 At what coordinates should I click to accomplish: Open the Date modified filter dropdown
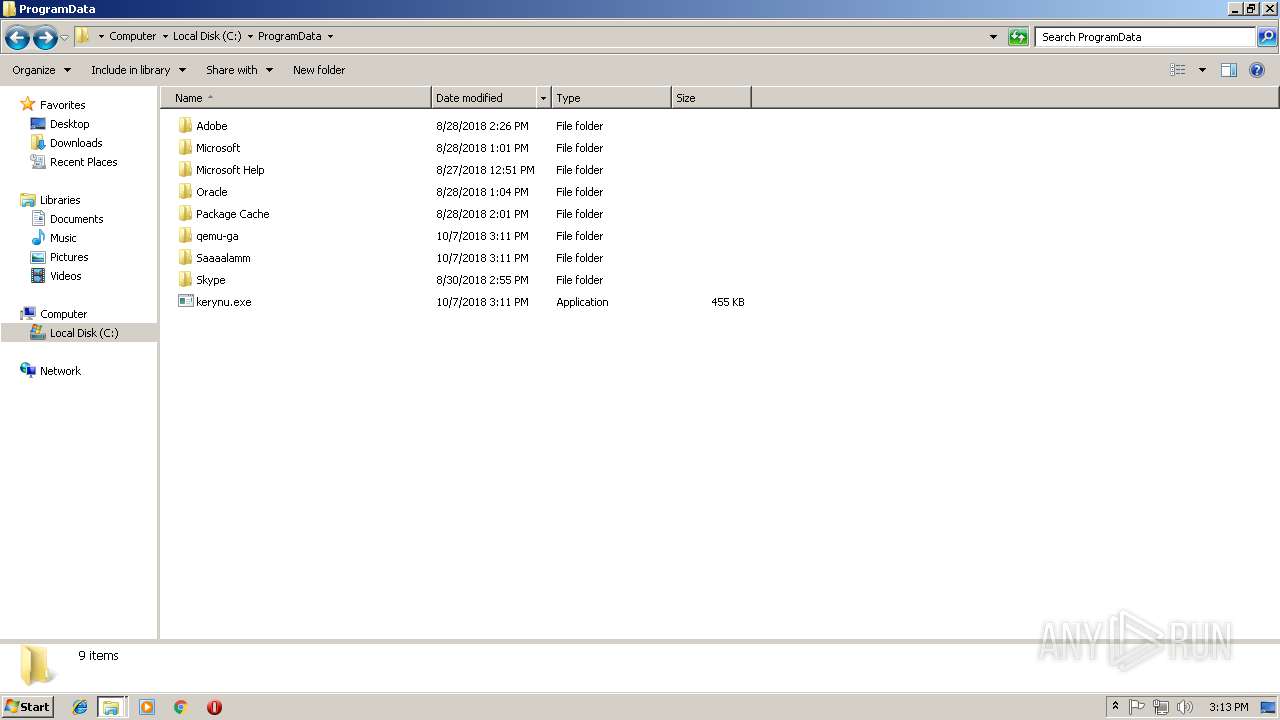[544, 98]
